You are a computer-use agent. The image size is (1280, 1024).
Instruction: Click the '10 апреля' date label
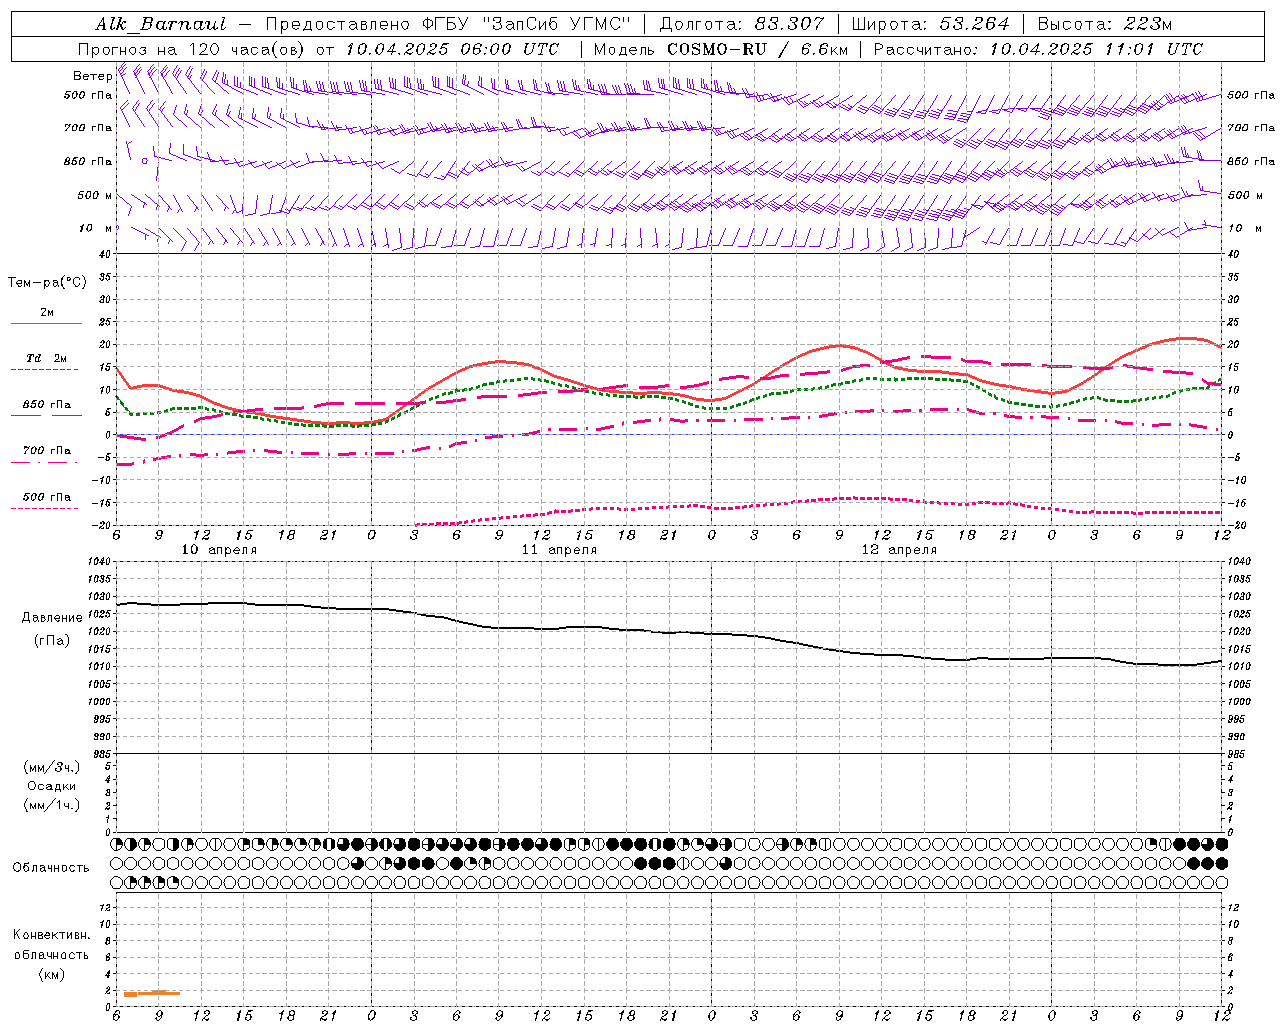point(219,550)
